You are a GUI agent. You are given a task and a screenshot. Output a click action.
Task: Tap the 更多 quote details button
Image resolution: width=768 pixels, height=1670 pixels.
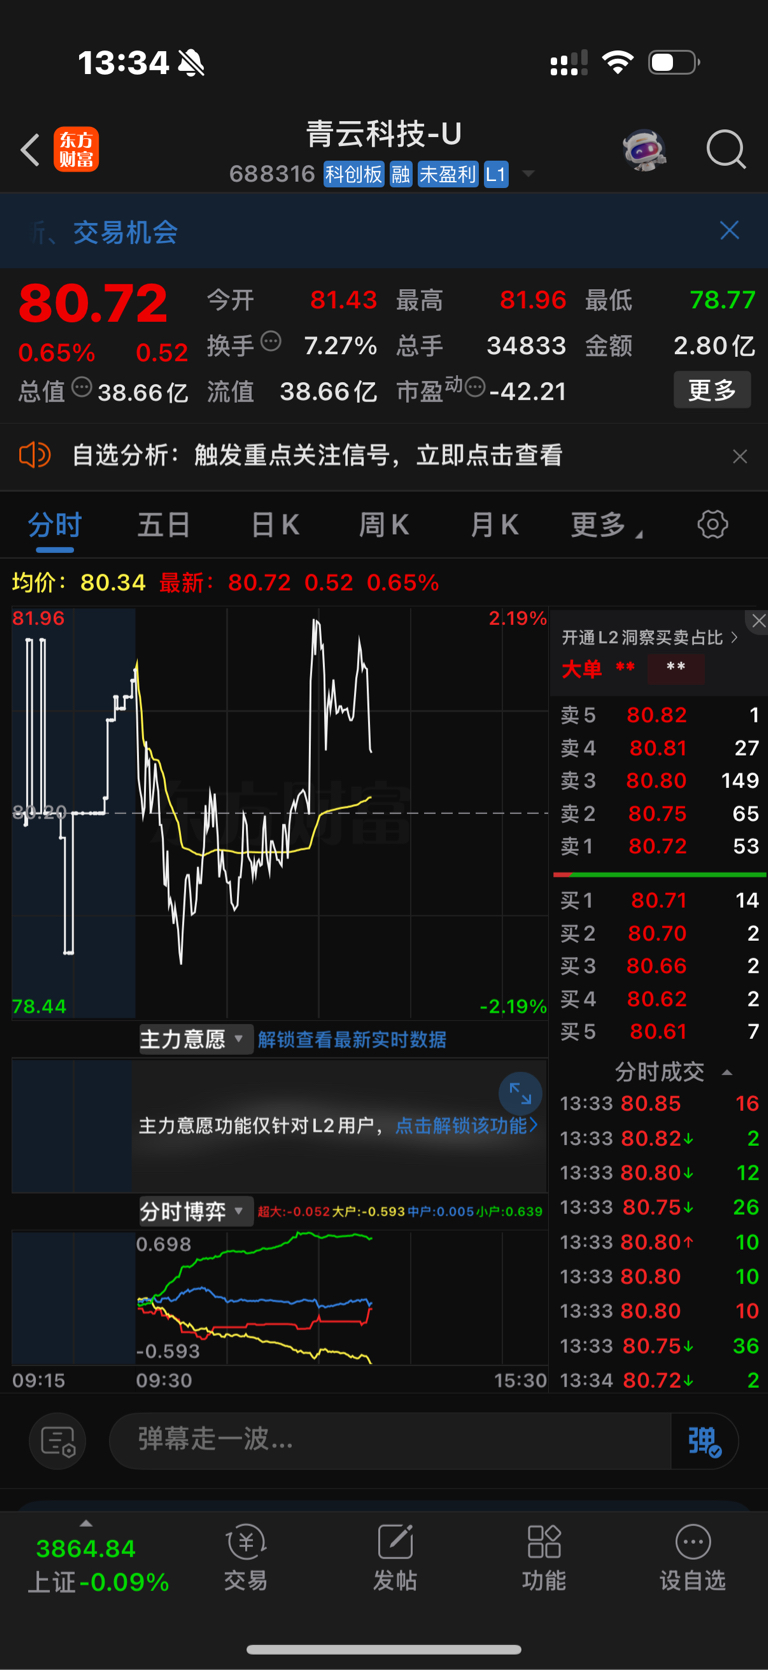click(x=712, y=390)
